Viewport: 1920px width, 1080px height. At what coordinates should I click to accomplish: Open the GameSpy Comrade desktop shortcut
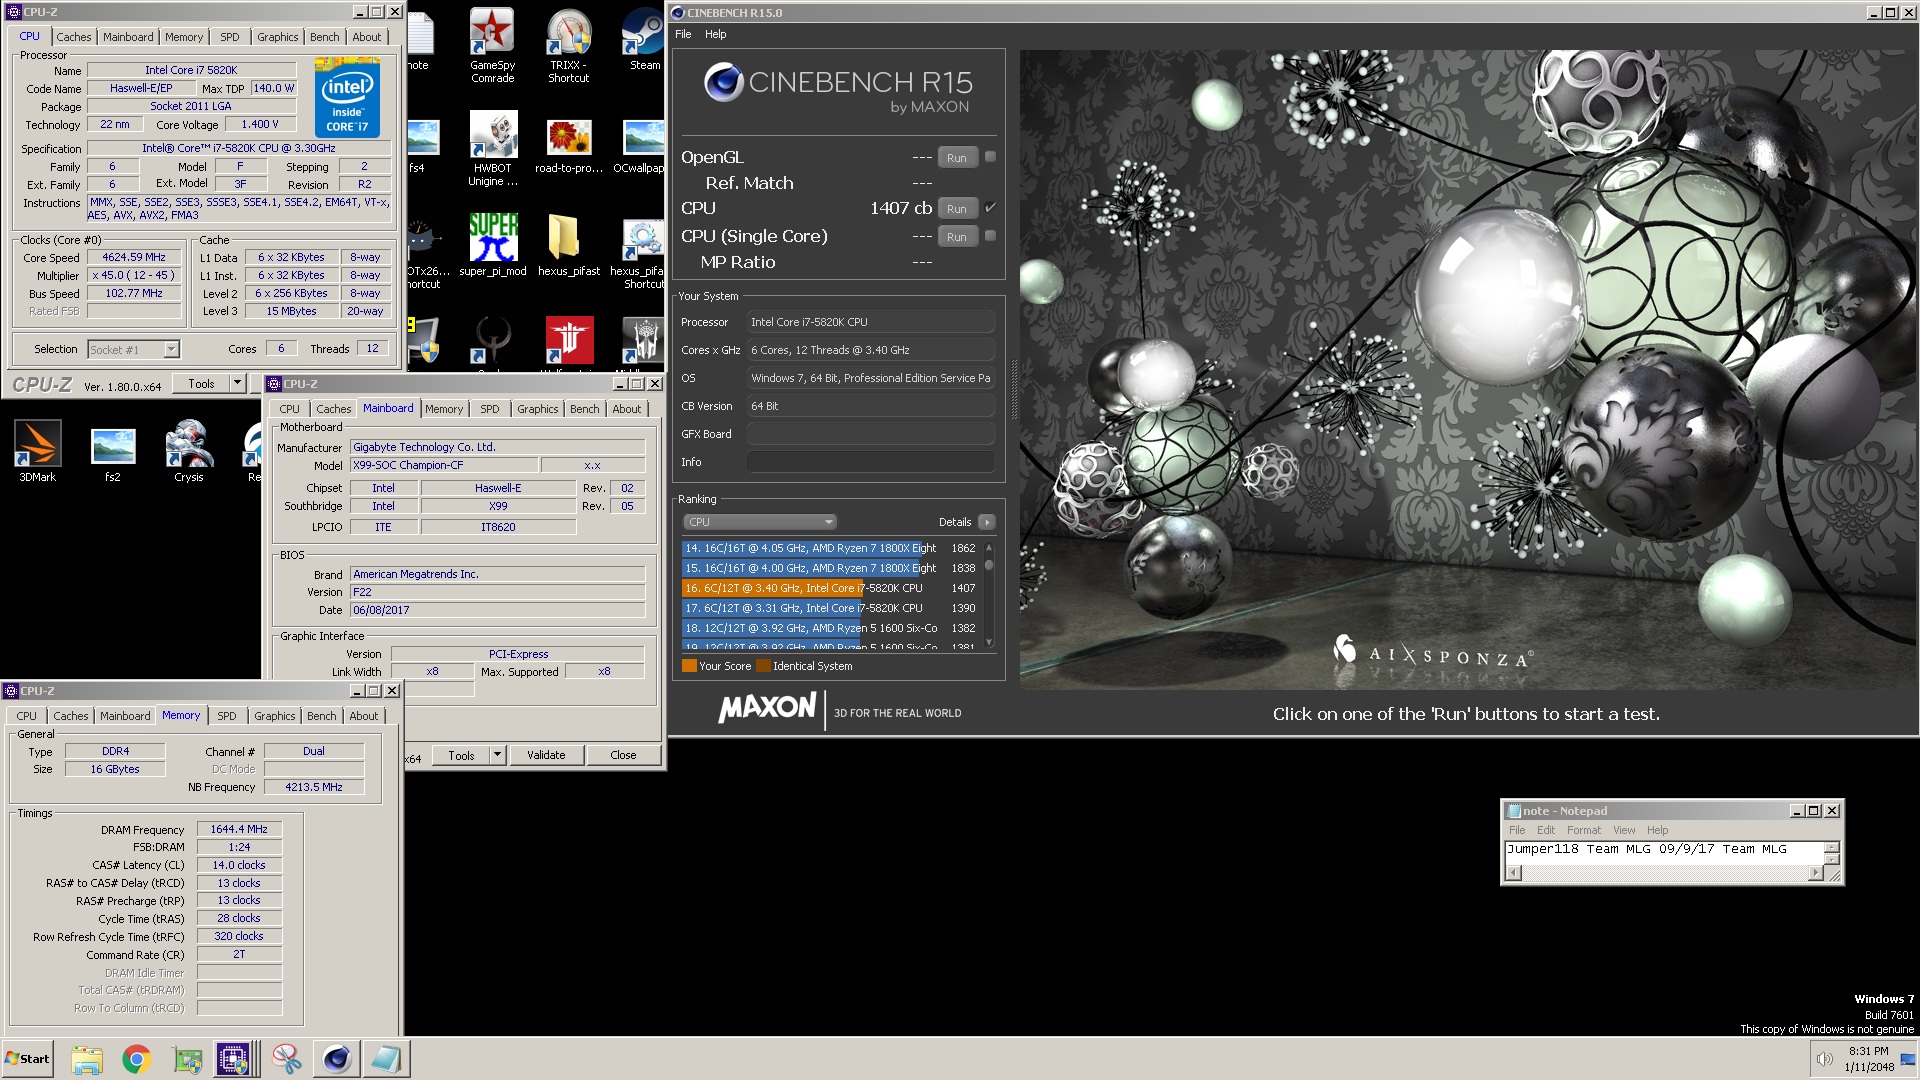click(492, 45)
